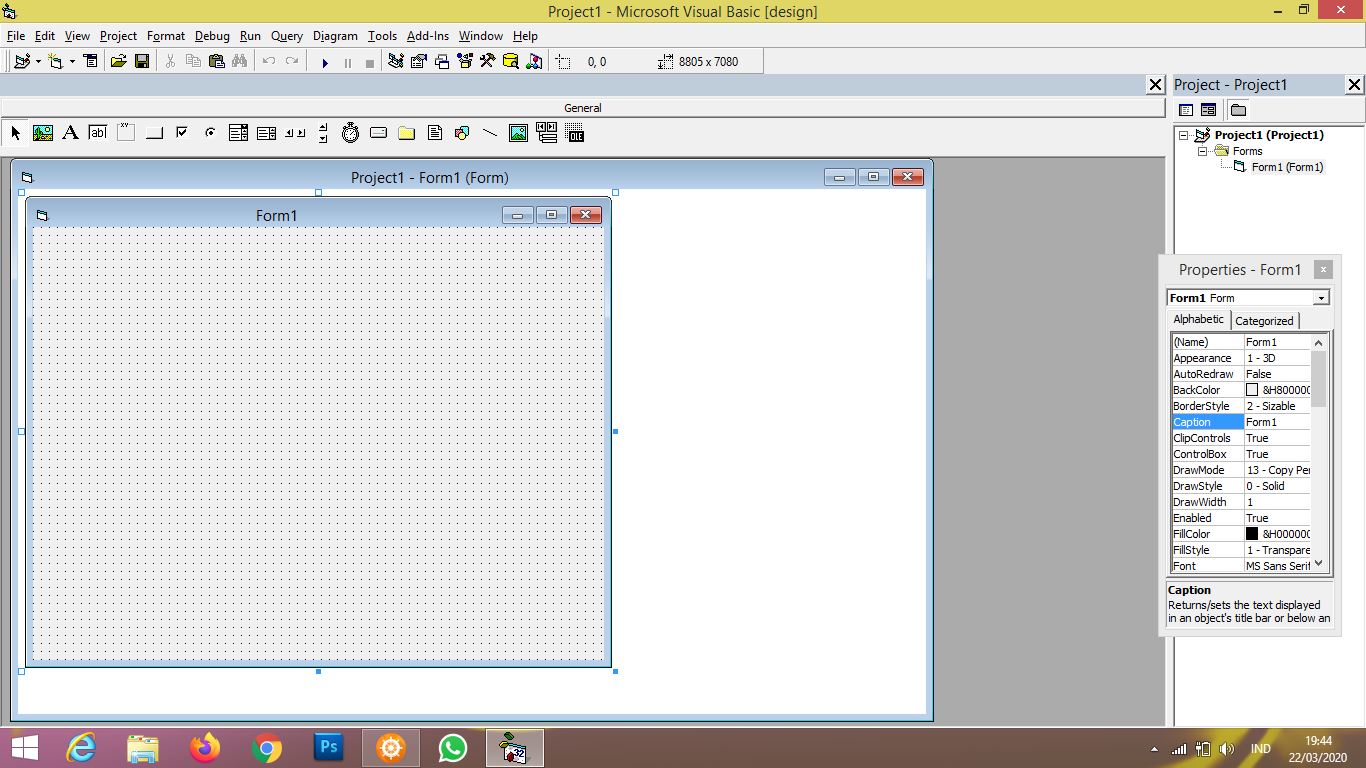
Task: Collapse the Project1 tree node
Action: coord(1184,135)
